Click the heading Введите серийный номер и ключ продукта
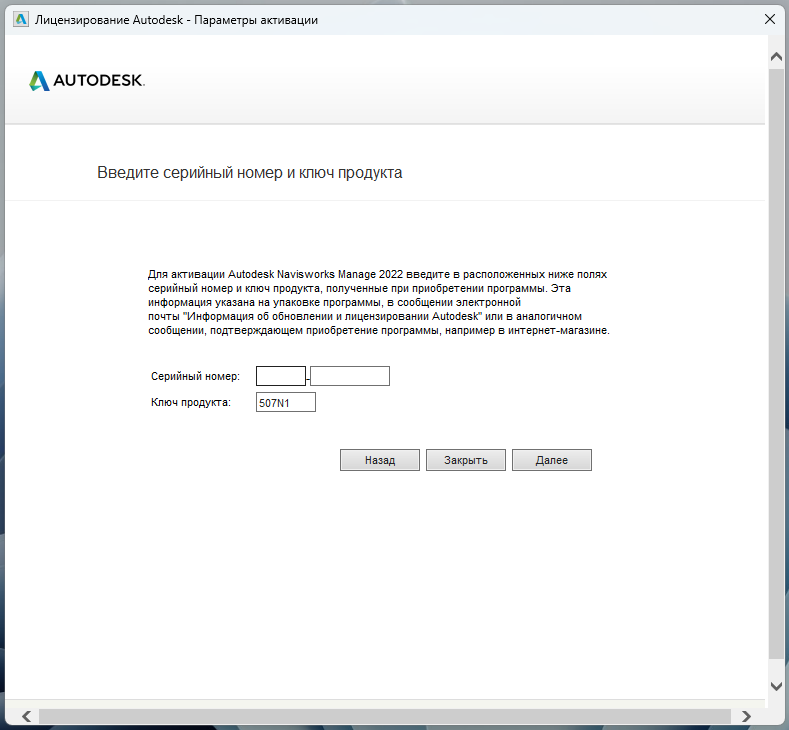The width and height of the screenshot is (789, 730). click(249, 173)
